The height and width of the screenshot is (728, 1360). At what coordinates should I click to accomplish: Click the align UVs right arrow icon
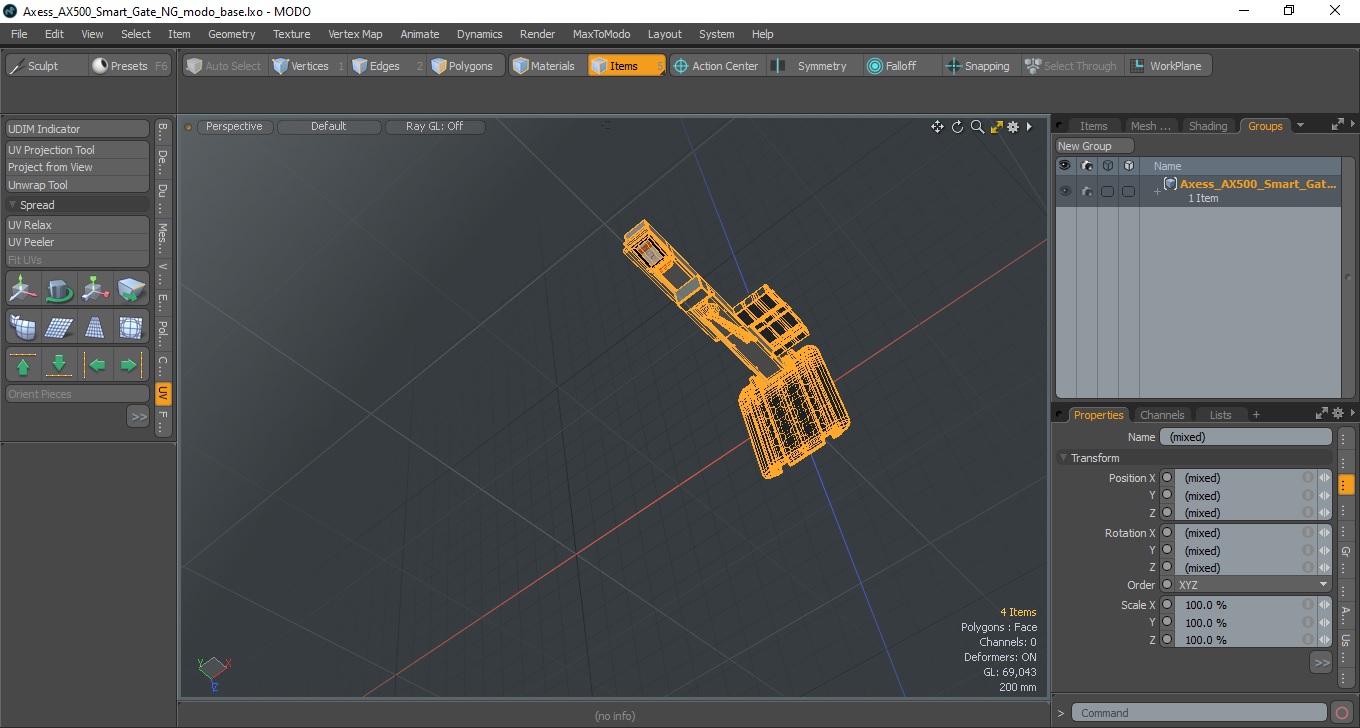point(131,364)
